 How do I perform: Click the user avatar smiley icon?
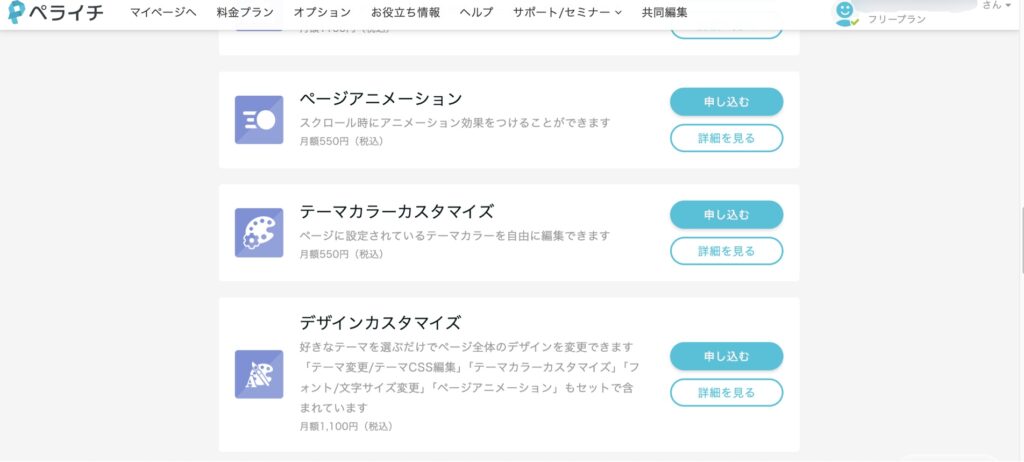[x=845, y=13]
